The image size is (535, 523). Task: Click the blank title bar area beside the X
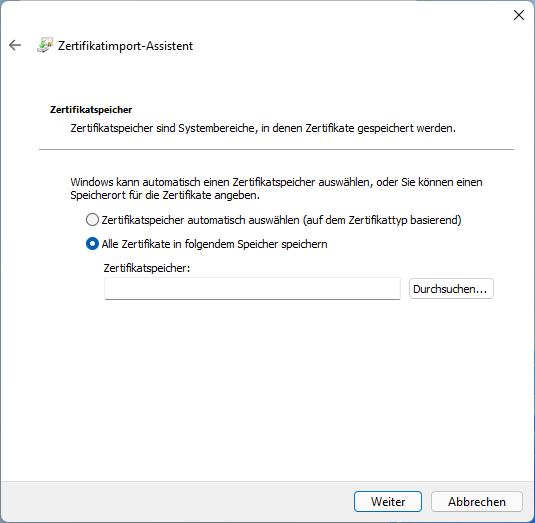click(273, 15)
